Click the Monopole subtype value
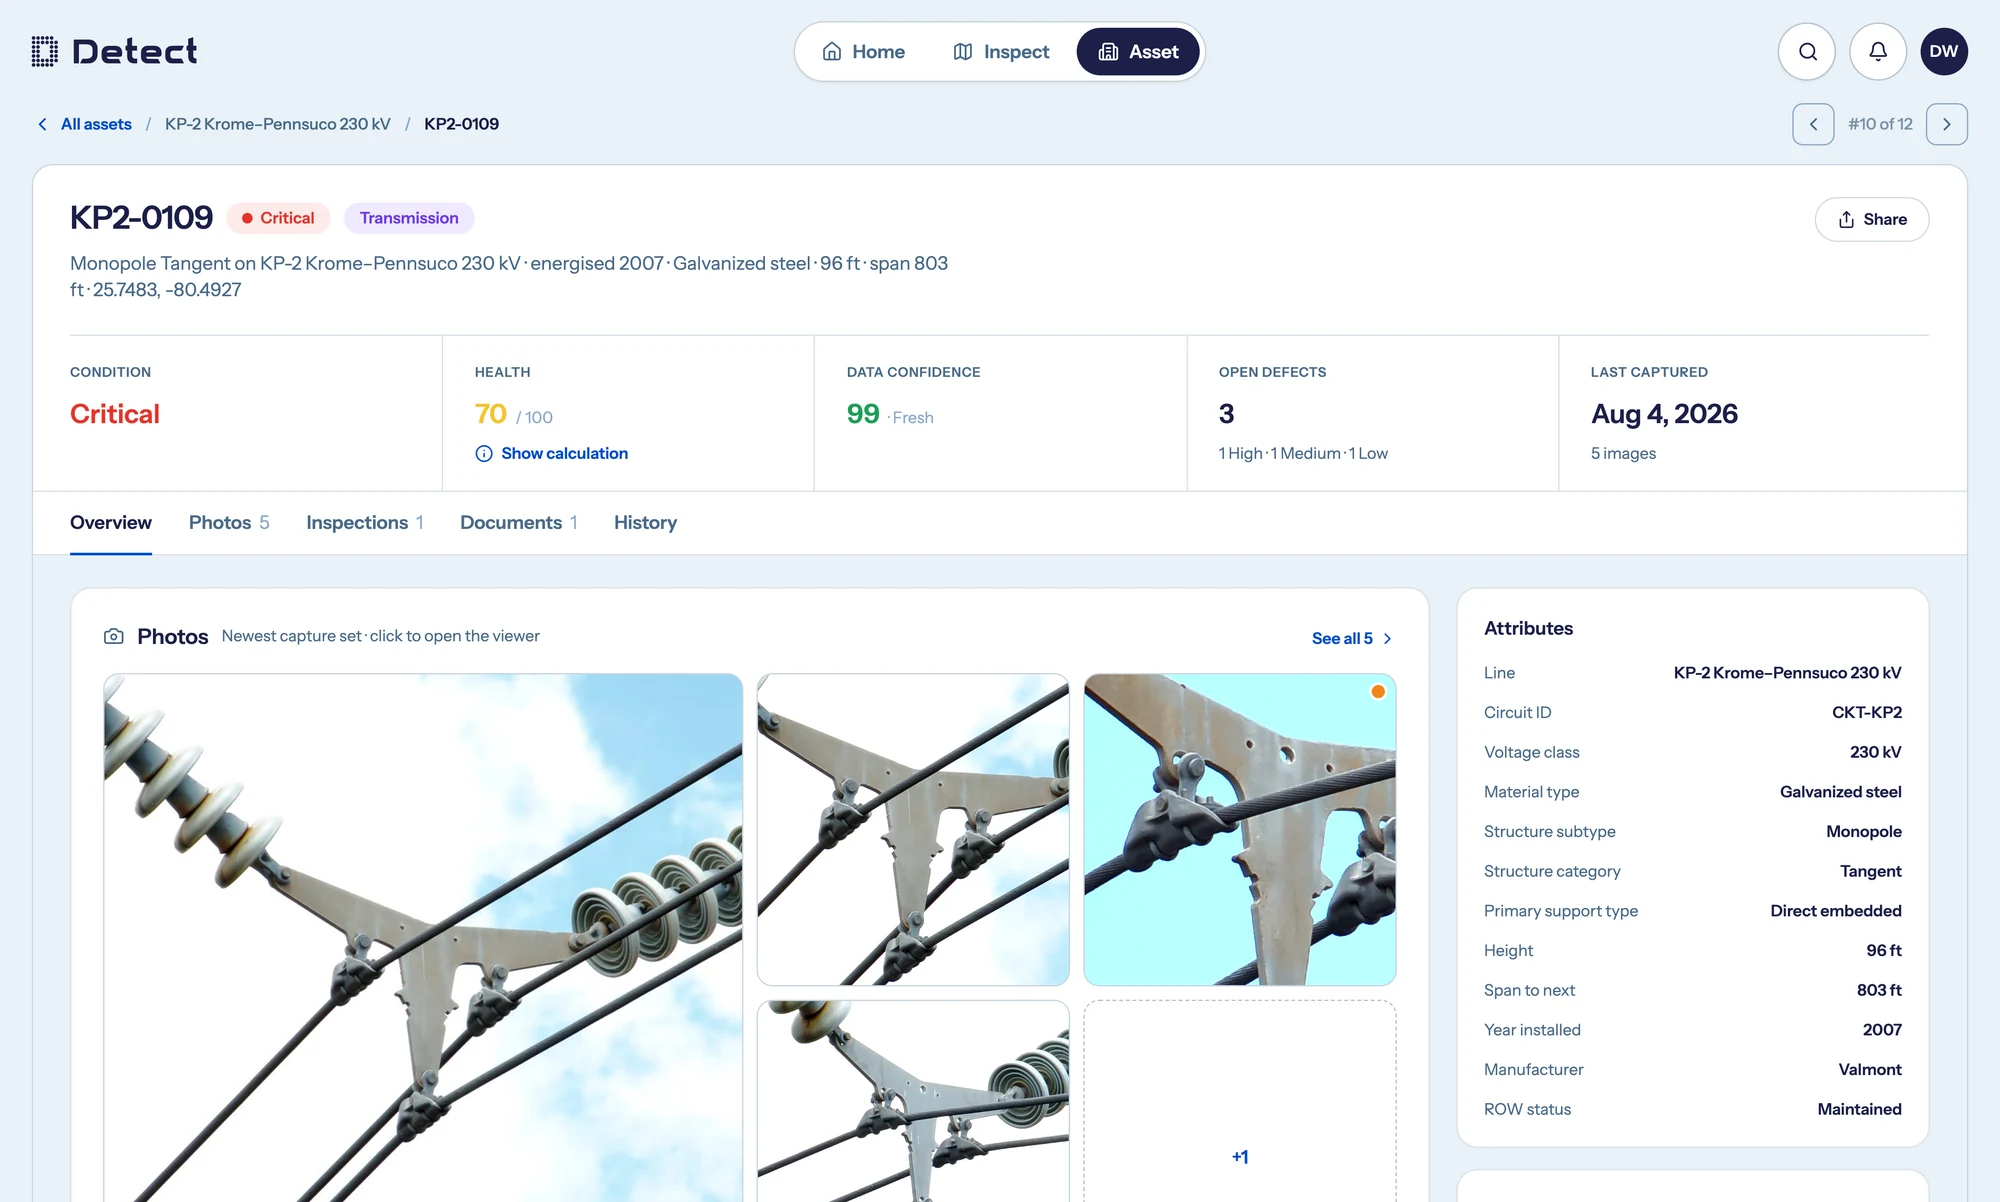This screenshot has height=1202, width=2000. [1864, 831]
